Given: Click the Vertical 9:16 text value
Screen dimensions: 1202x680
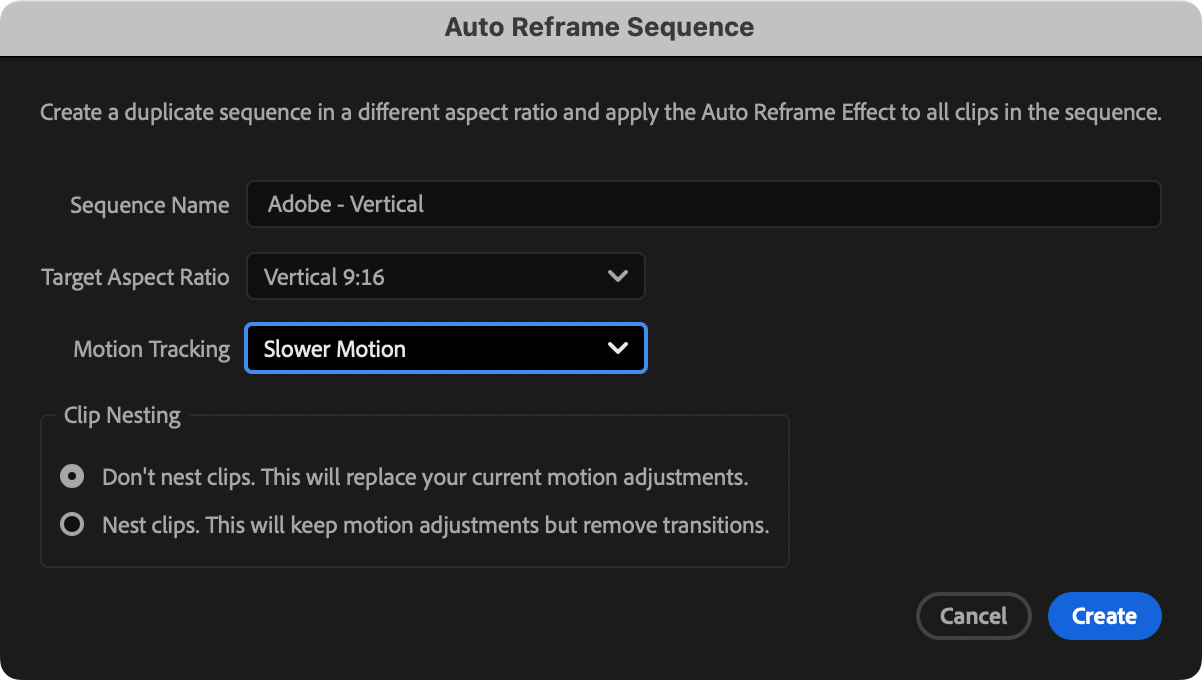Looking at the screenshot, I should click(324, 277).
